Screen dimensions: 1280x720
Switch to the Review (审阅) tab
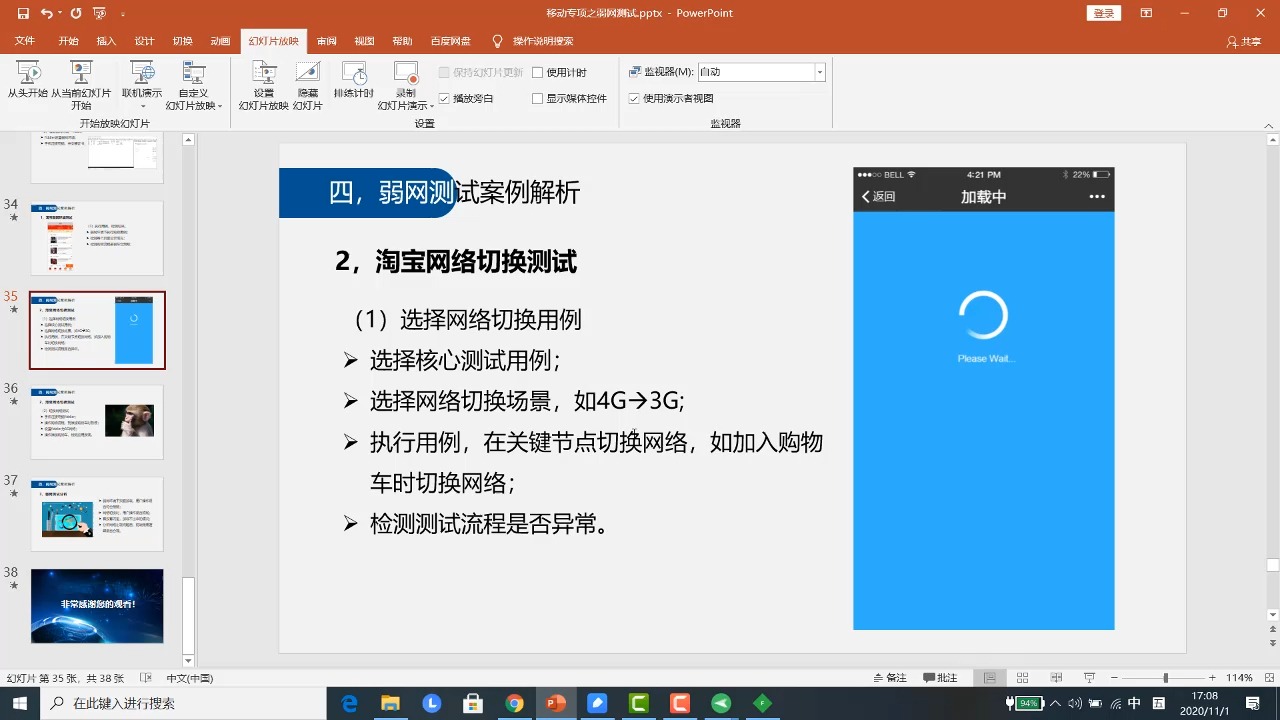pos(326,41)
